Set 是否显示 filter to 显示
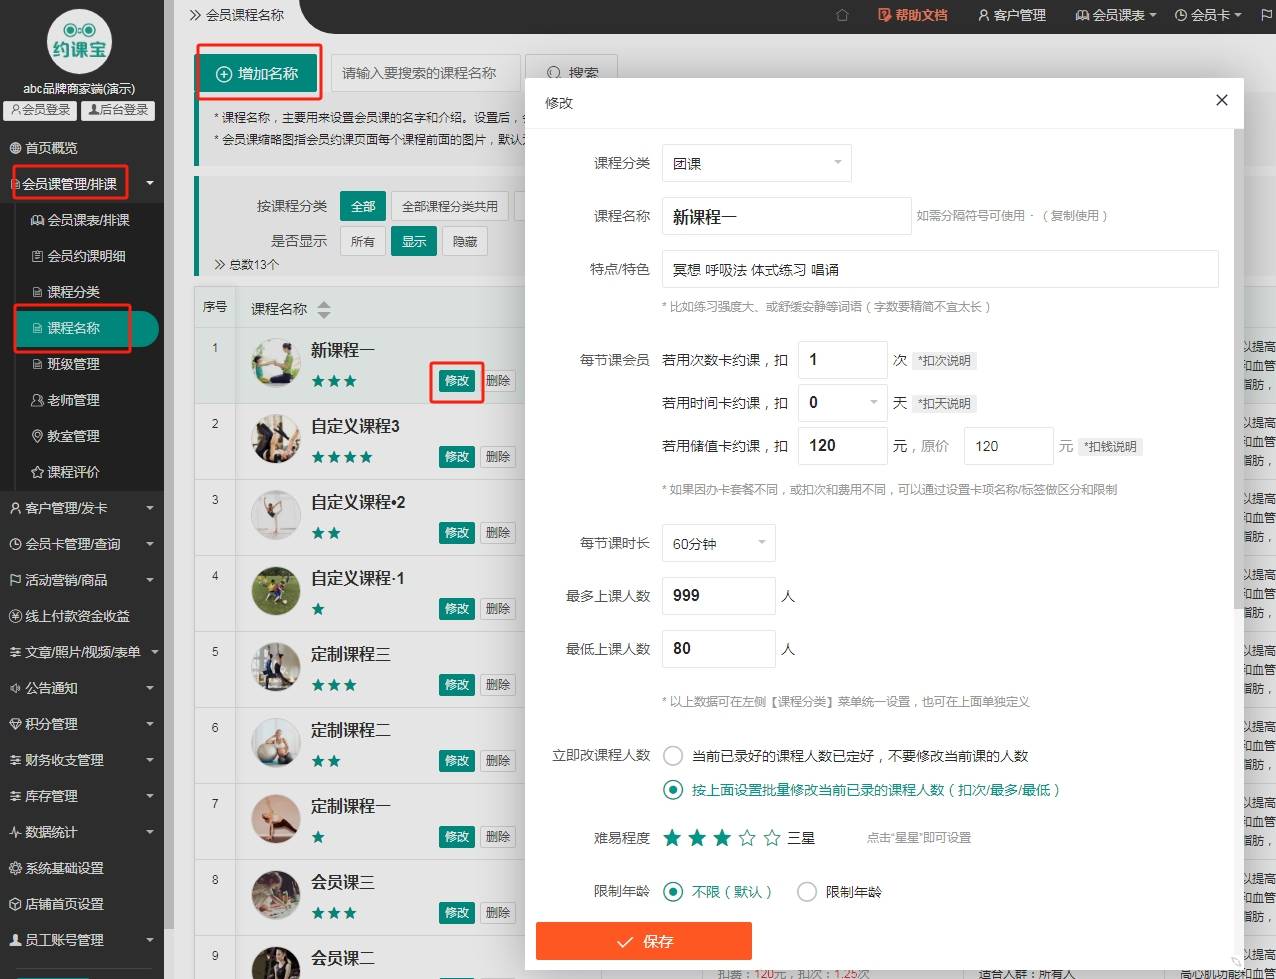 tap(414, 241)
